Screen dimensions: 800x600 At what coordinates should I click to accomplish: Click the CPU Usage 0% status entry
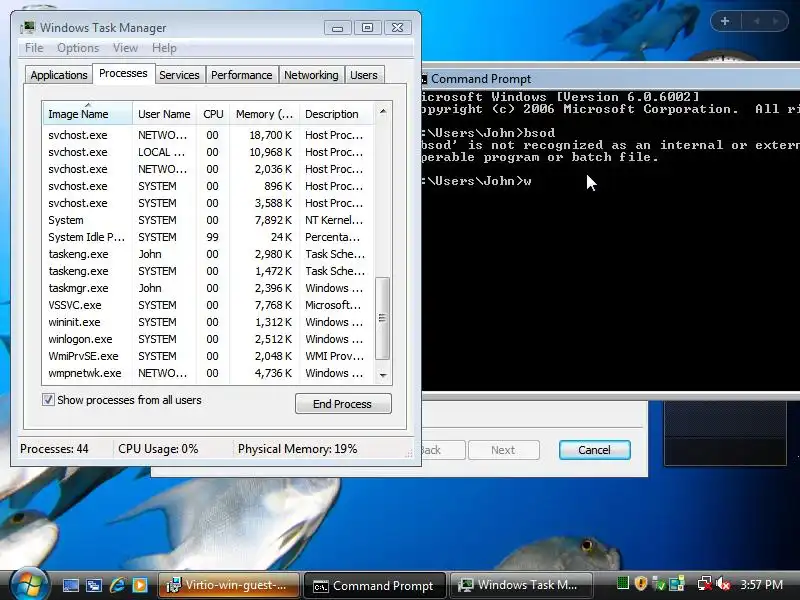(x=158, y=449)
